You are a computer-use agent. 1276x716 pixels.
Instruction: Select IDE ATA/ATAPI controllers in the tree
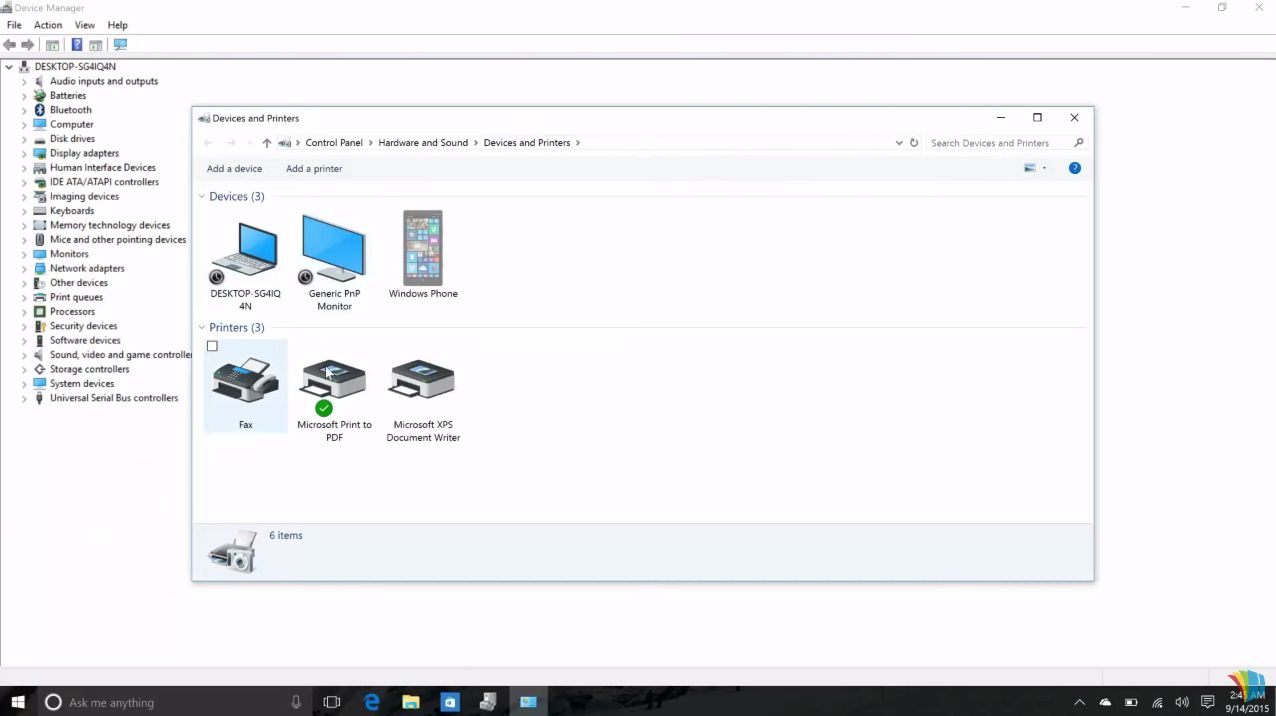coord(105,182)
